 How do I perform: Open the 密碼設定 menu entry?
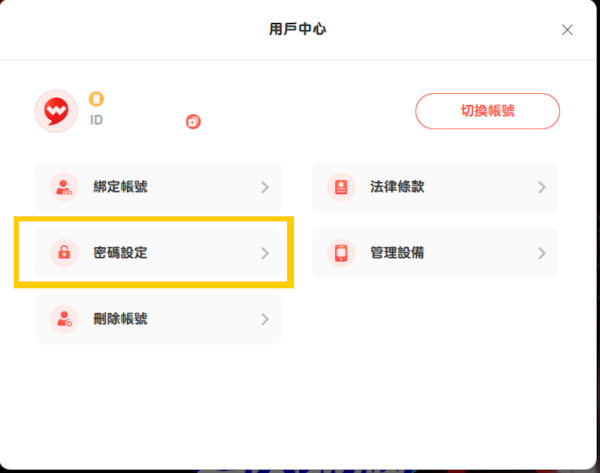[158, 253]
